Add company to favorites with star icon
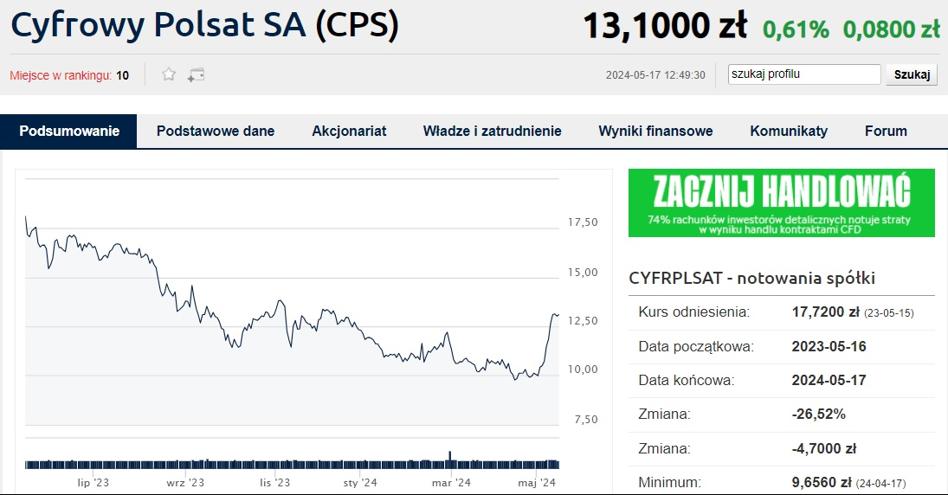Viewport: 948px width, 495px height. [169, 75]
